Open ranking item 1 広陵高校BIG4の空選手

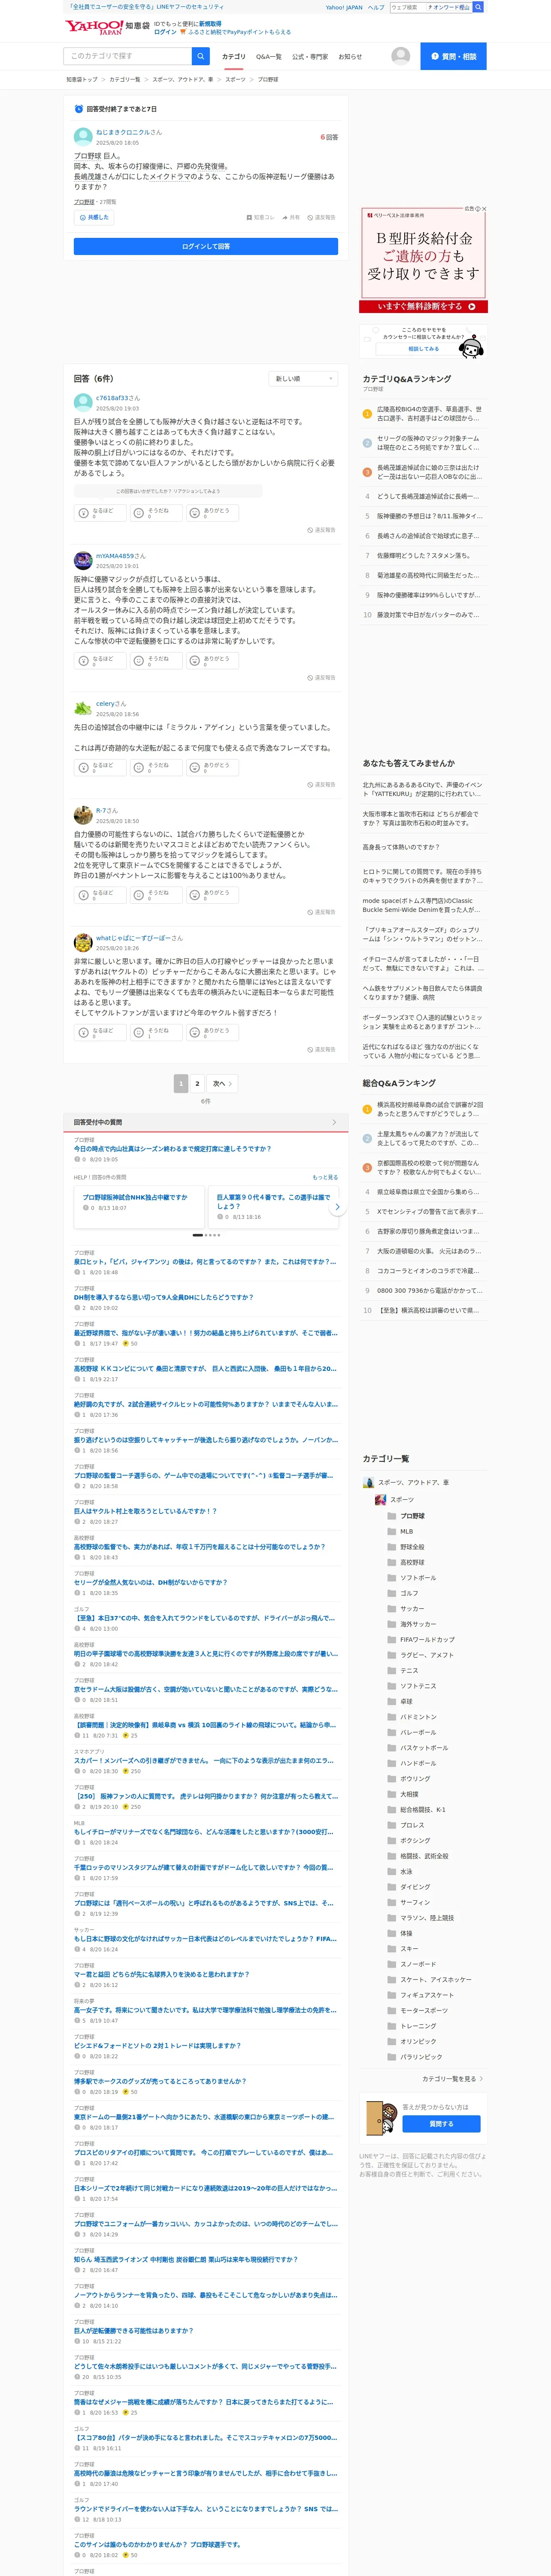[x=429, y=413]
